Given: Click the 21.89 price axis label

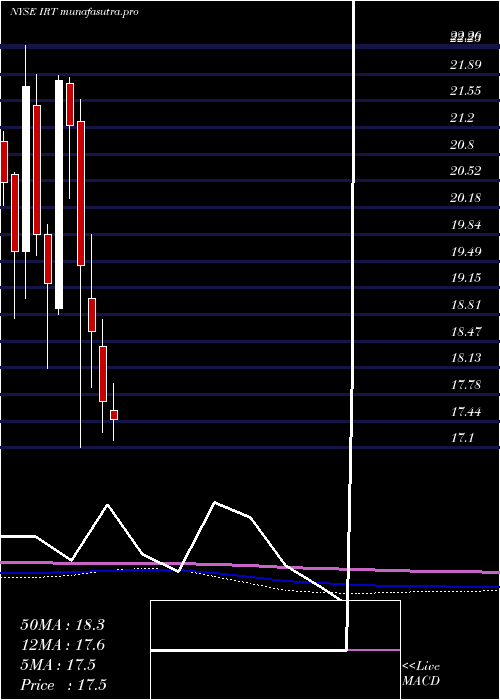Looking at the screenshot, I should pos(465,65).
